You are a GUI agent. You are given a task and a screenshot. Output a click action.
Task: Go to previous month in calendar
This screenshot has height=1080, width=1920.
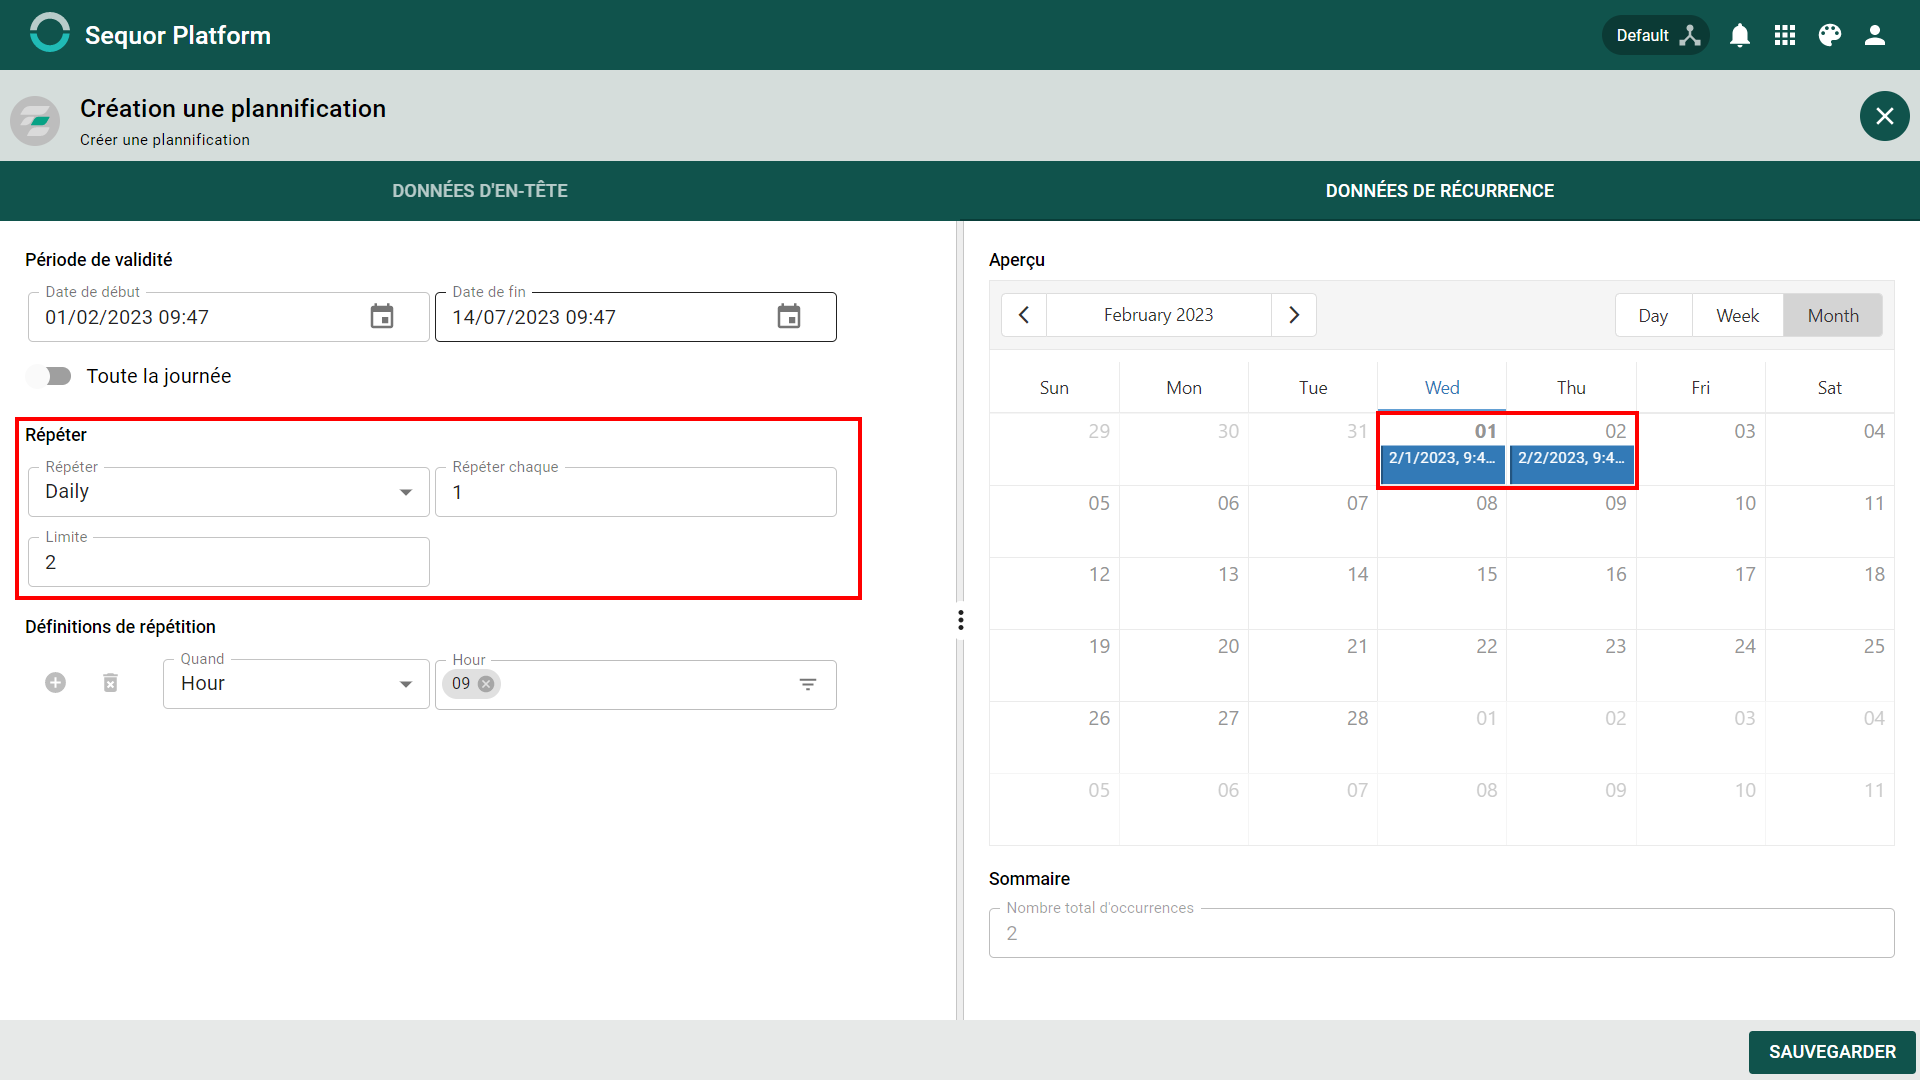click(x=1024, y=315)
